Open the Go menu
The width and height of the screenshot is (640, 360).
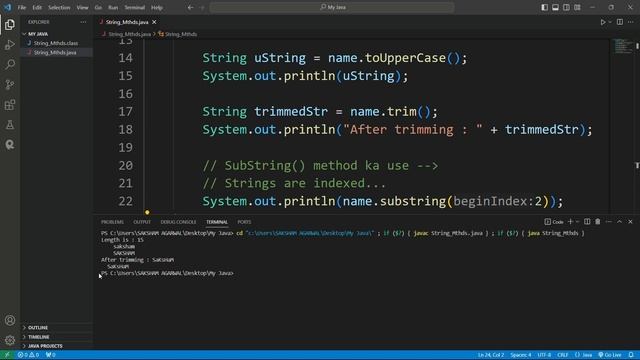(98, 7)
